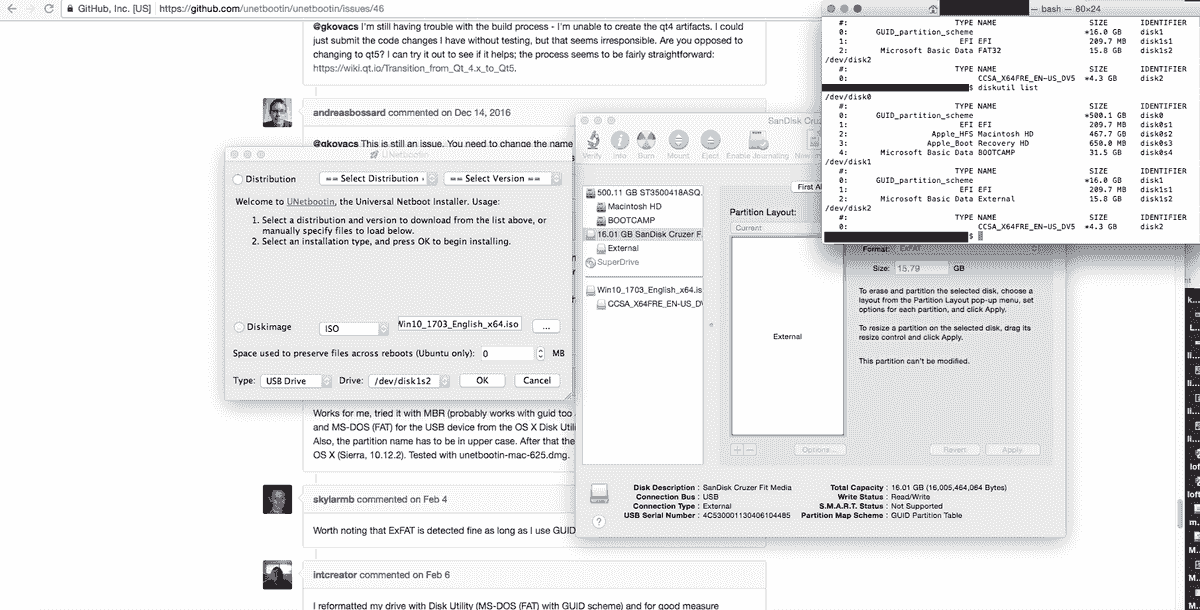Open Disk Utility help question mark
The width and height of the screenshot is (1200, 610).
click(x=598, y=521)
